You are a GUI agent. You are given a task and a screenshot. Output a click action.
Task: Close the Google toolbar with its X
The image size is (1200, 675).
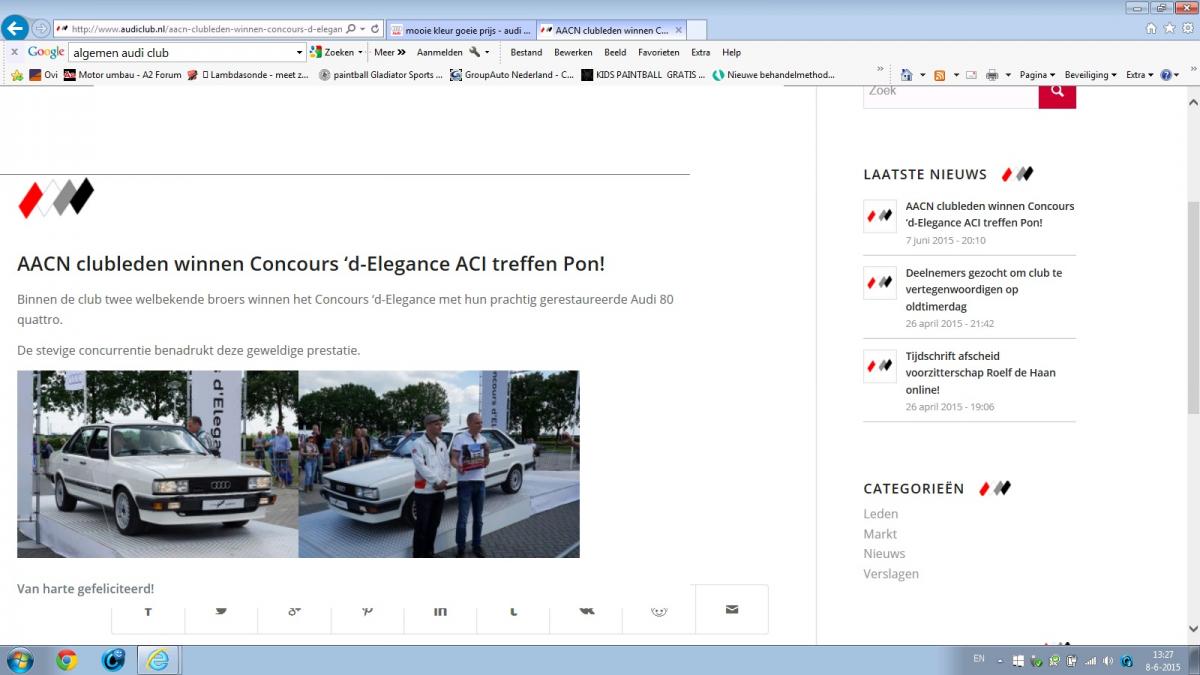(14, 52)
